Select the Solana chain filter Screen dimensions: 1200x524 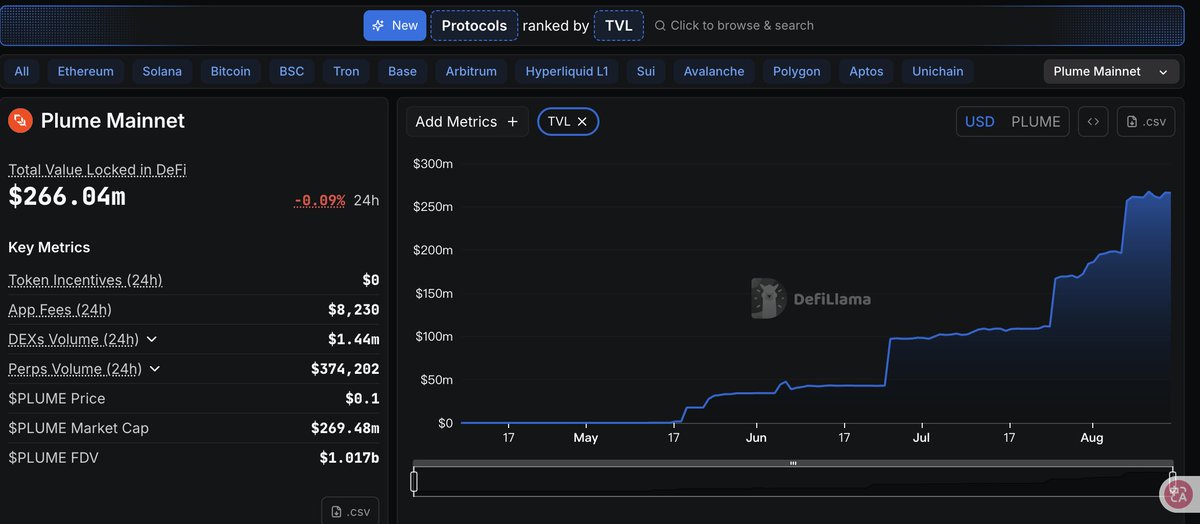(x=162, y=71)
